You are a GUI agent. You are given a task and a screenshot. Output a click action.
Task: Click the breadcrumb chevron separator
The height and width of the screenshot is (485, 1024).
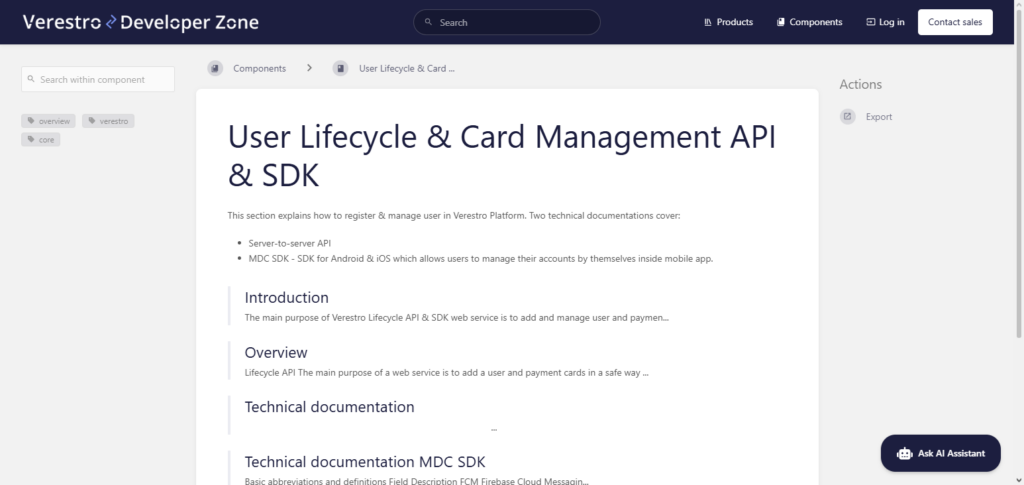[310, 68]
